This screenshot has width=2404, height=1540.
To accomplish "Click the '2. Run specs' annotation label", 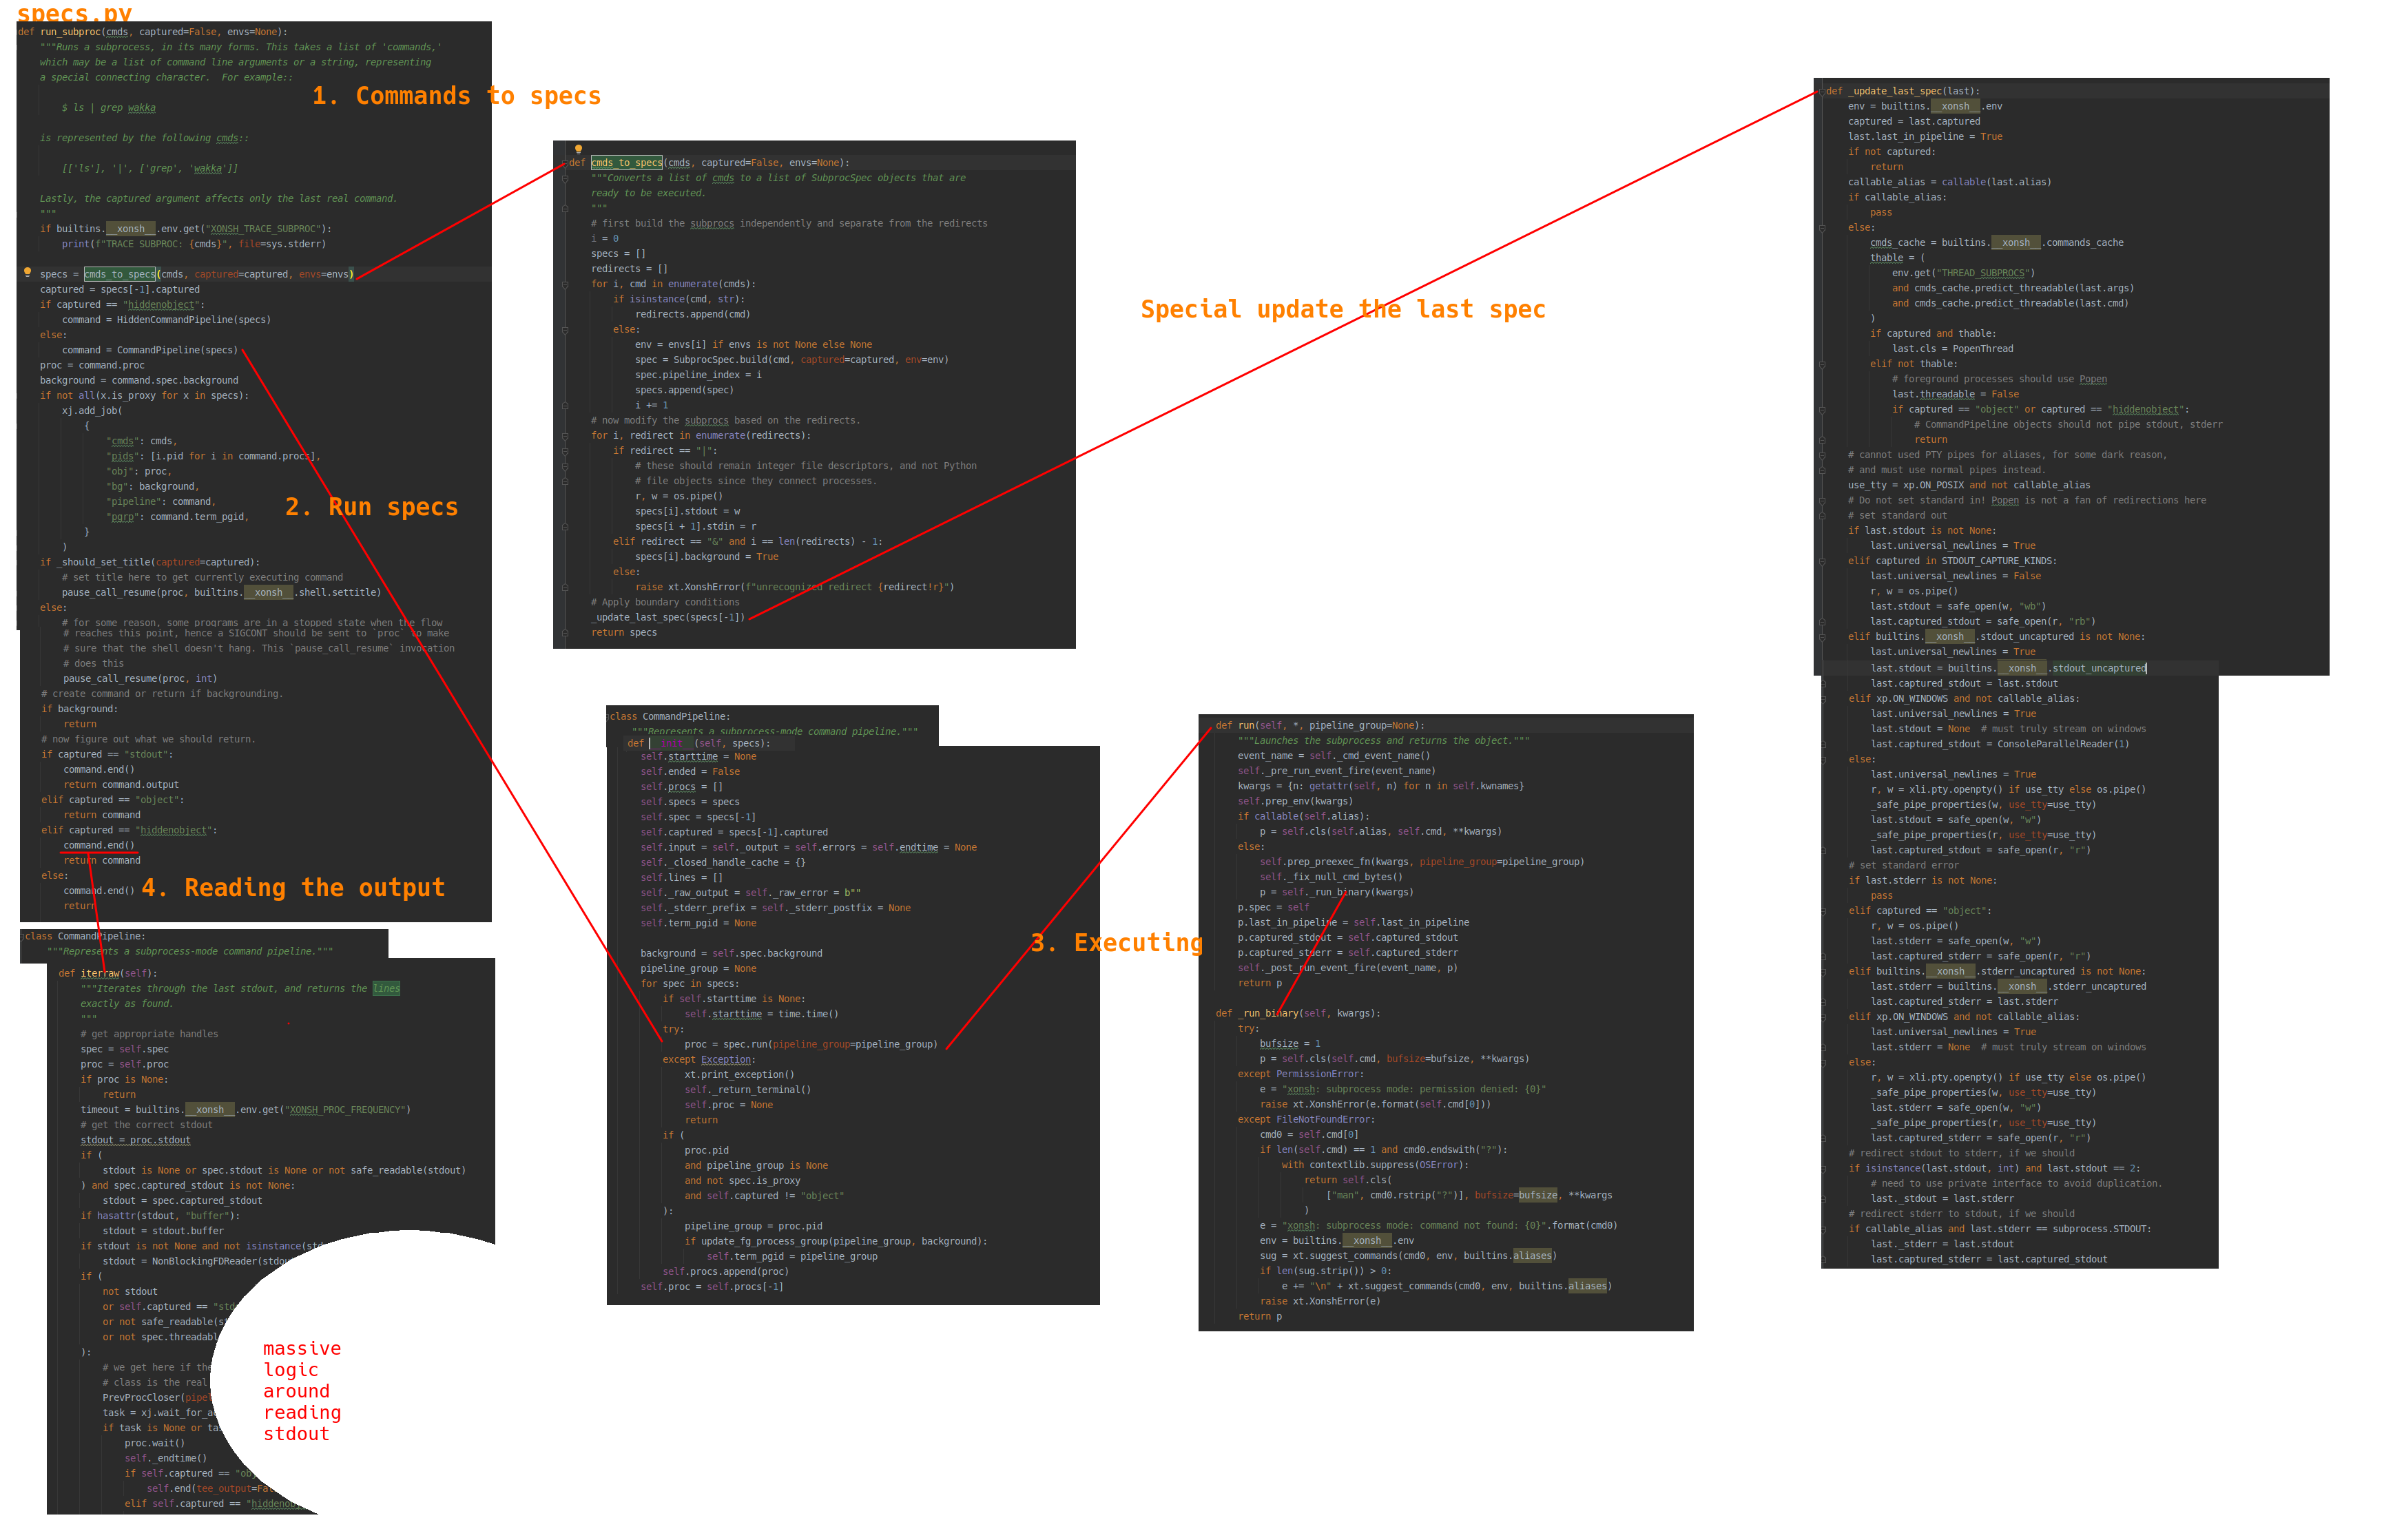I will coord(371,507).
